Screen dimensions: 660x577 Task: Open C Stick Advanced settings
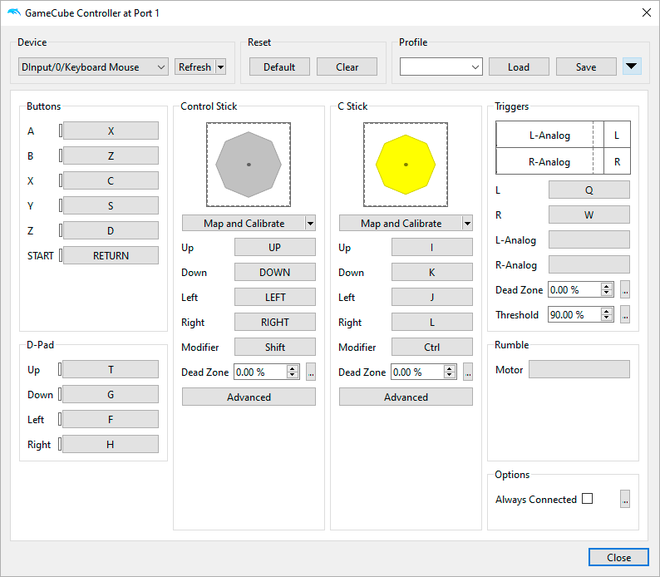tap(406, 397)
